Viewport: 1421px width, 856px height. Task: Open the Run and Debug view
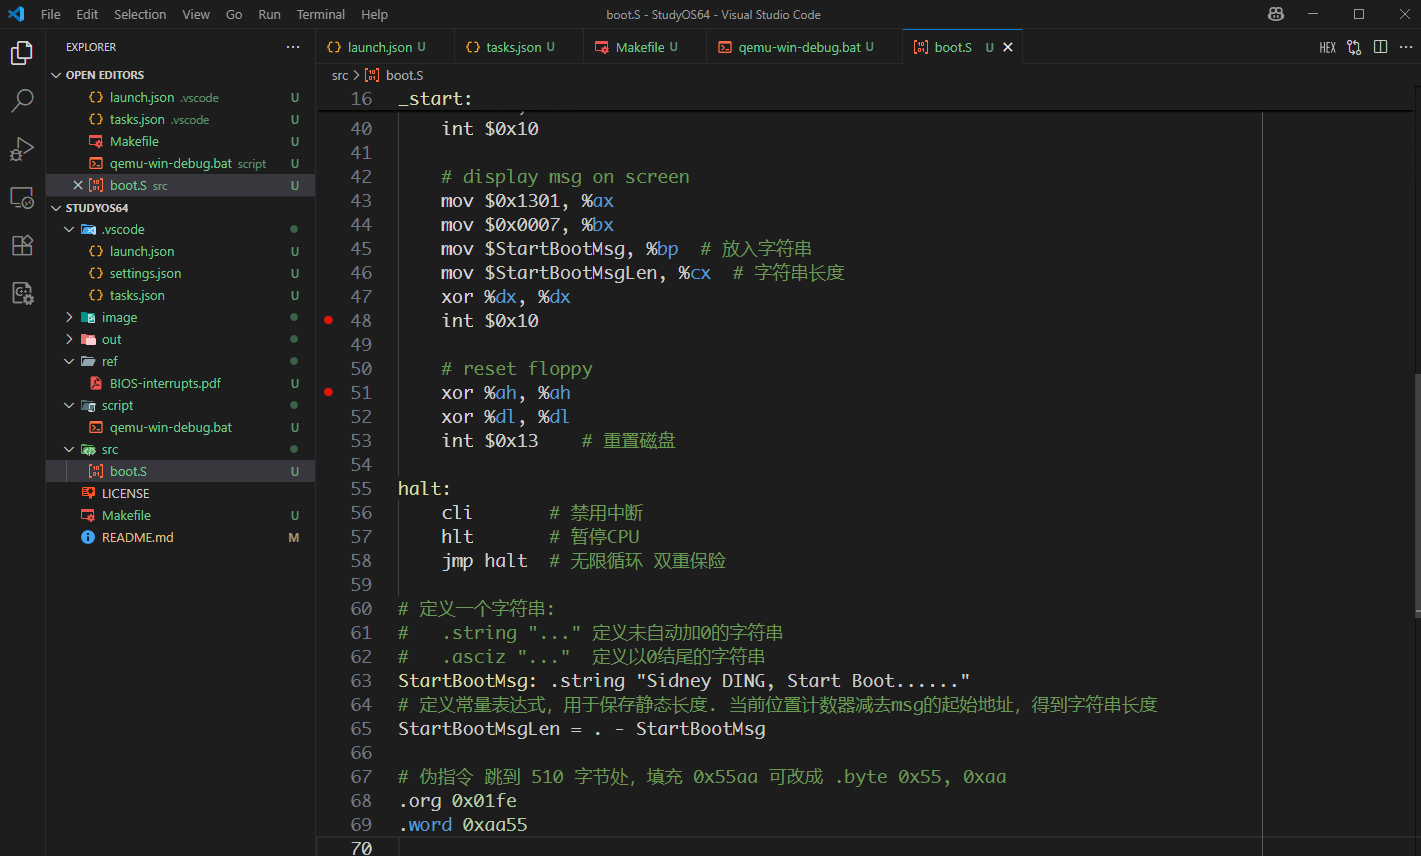click(22, 149)
